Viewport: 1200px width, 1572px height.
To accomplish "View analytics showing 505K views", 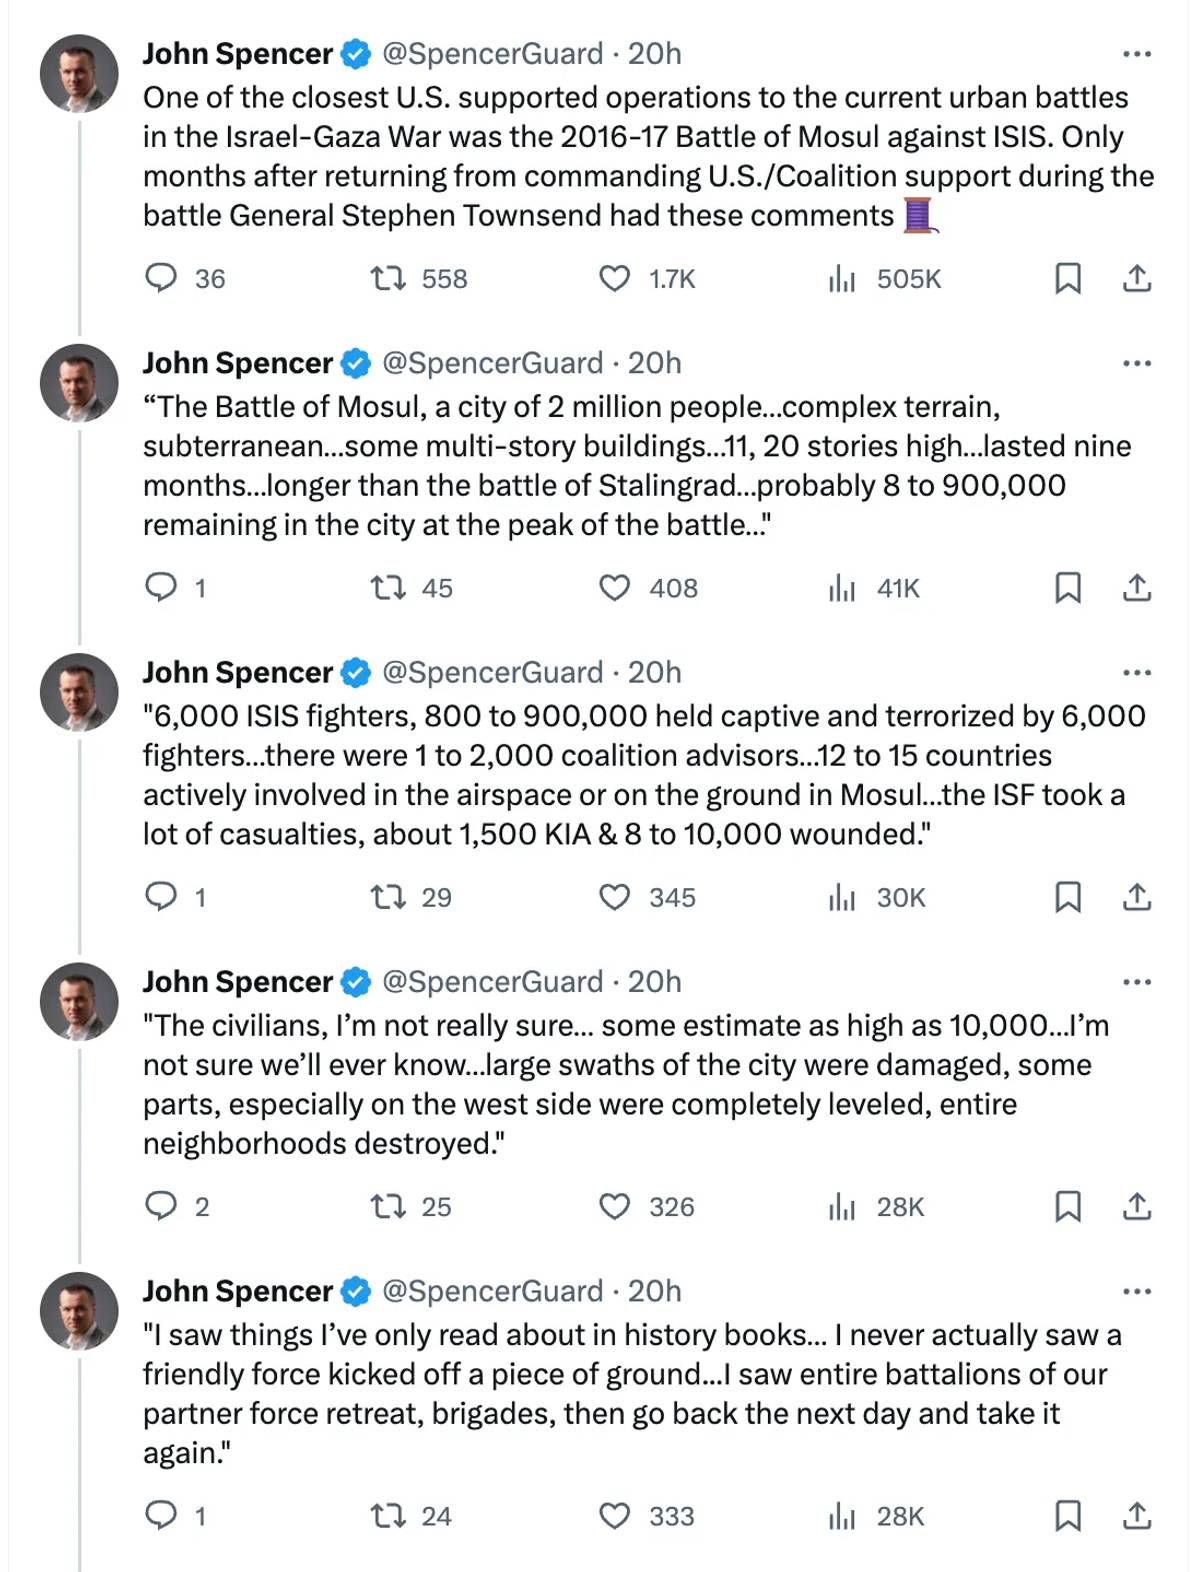I will pyautogui.click(x=885, y=279).
